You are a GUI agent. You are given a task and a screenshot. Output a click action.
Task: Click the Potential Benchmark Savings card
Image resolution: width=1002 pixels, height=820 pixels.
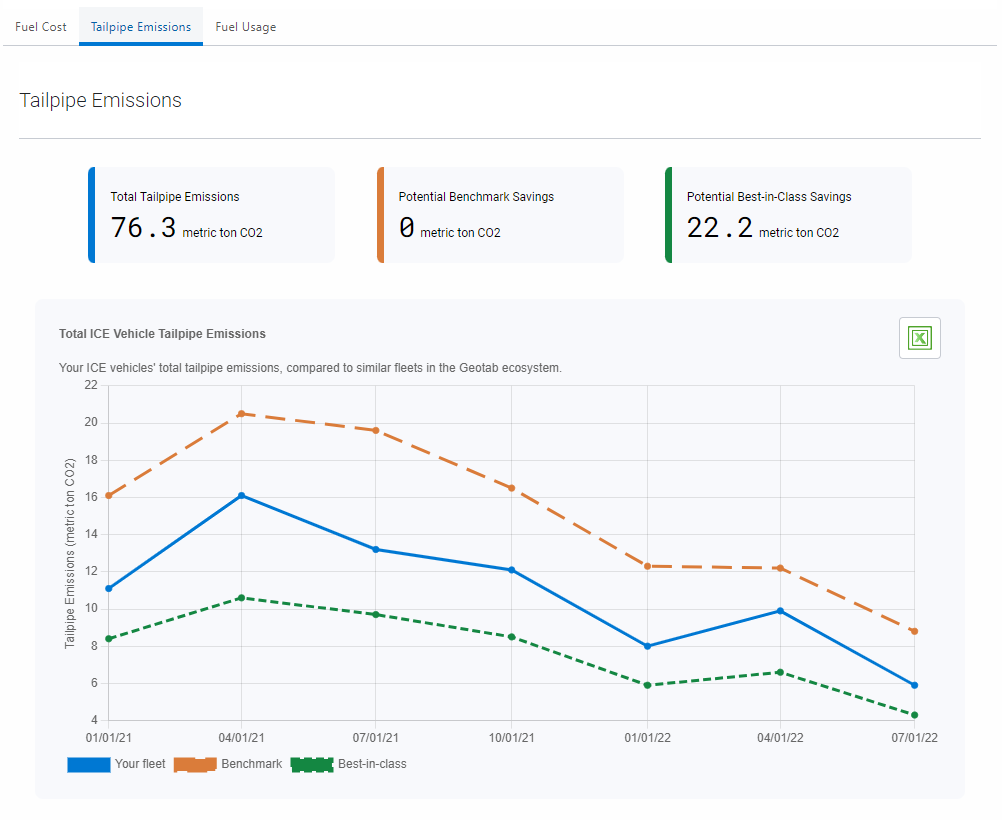(500, 215)
